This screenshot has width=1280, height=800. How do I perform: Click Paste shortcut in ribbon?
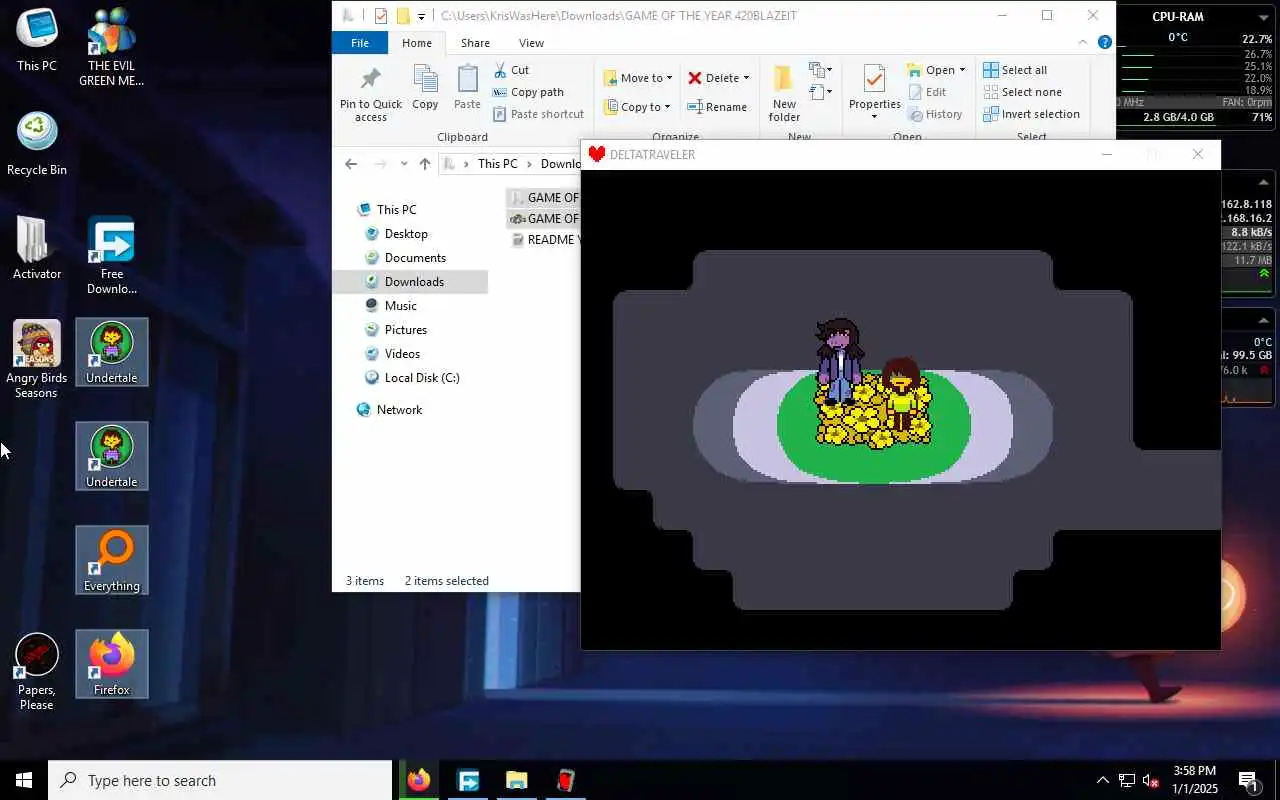tap(538, 114)
